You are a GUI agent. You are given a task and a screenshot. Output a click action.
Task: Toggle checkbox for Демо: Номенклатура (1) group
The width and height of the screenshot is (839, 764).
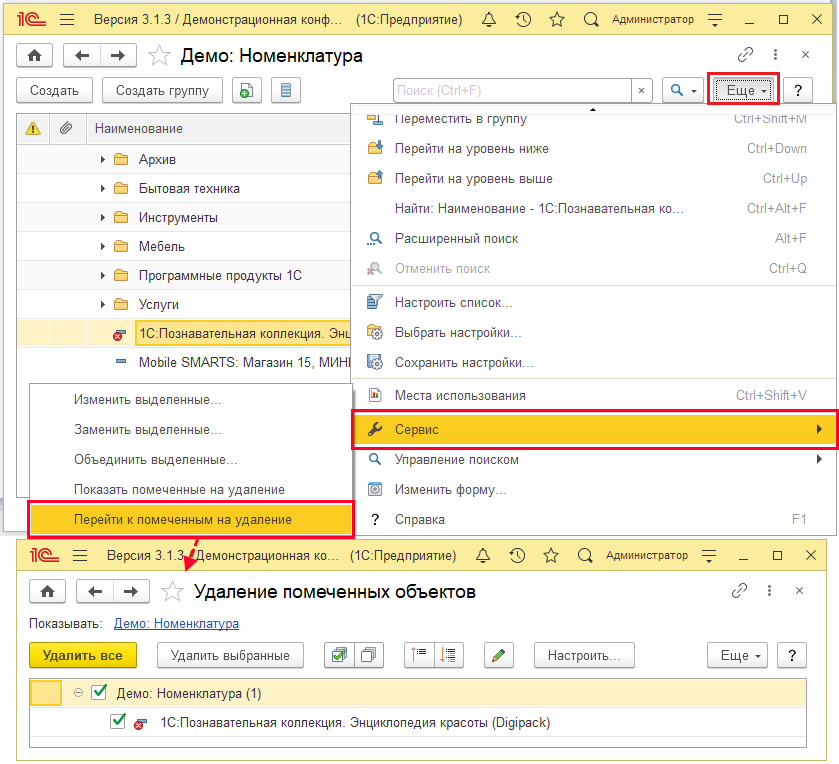pyautogui.click(x=99, y=692)
